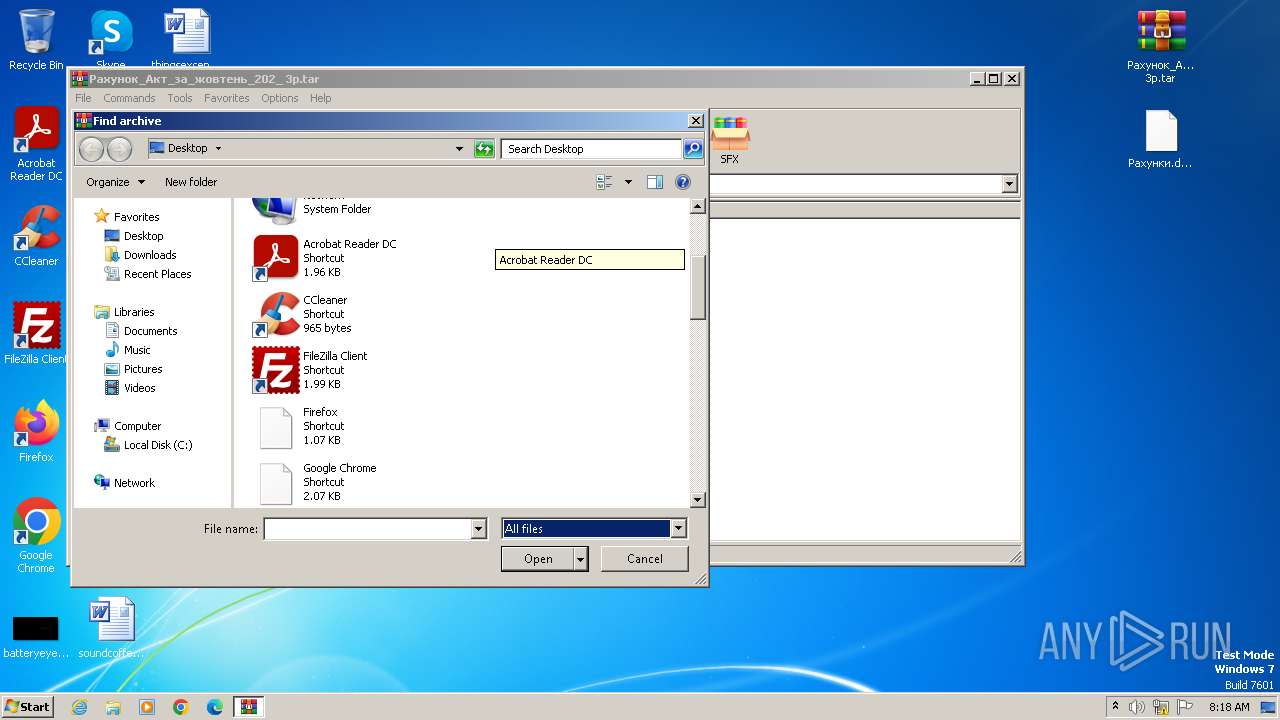This screenshot has height=720, width=1280.
Task: Expand the File name history dropdown
Action: [x=479, y=529]
